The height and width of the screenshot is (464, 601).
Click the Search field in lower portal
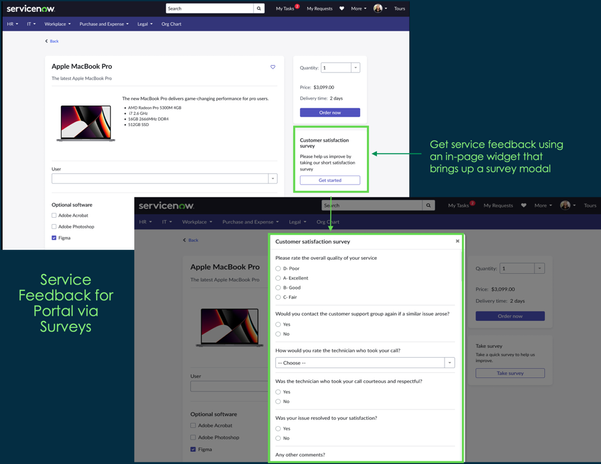coord(372,205)
